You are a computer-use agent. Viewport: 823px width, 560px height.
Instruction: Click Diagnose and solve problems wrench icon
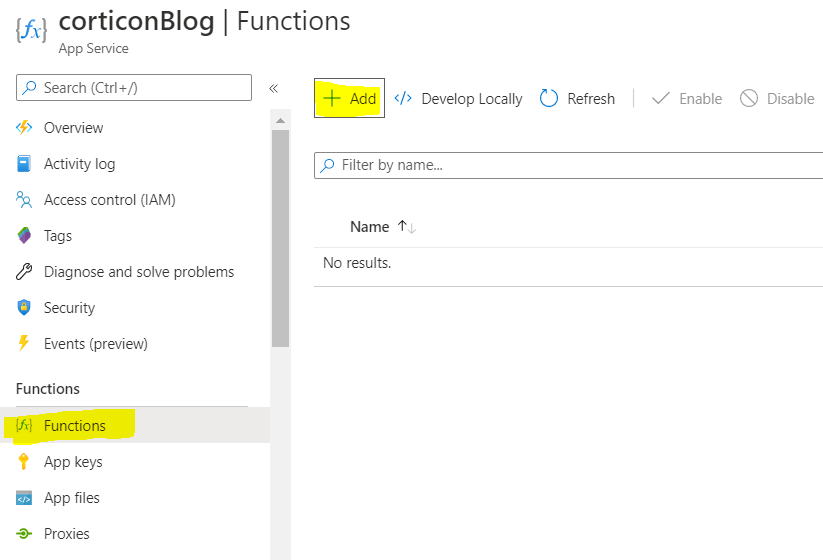(x=25, y=272)
